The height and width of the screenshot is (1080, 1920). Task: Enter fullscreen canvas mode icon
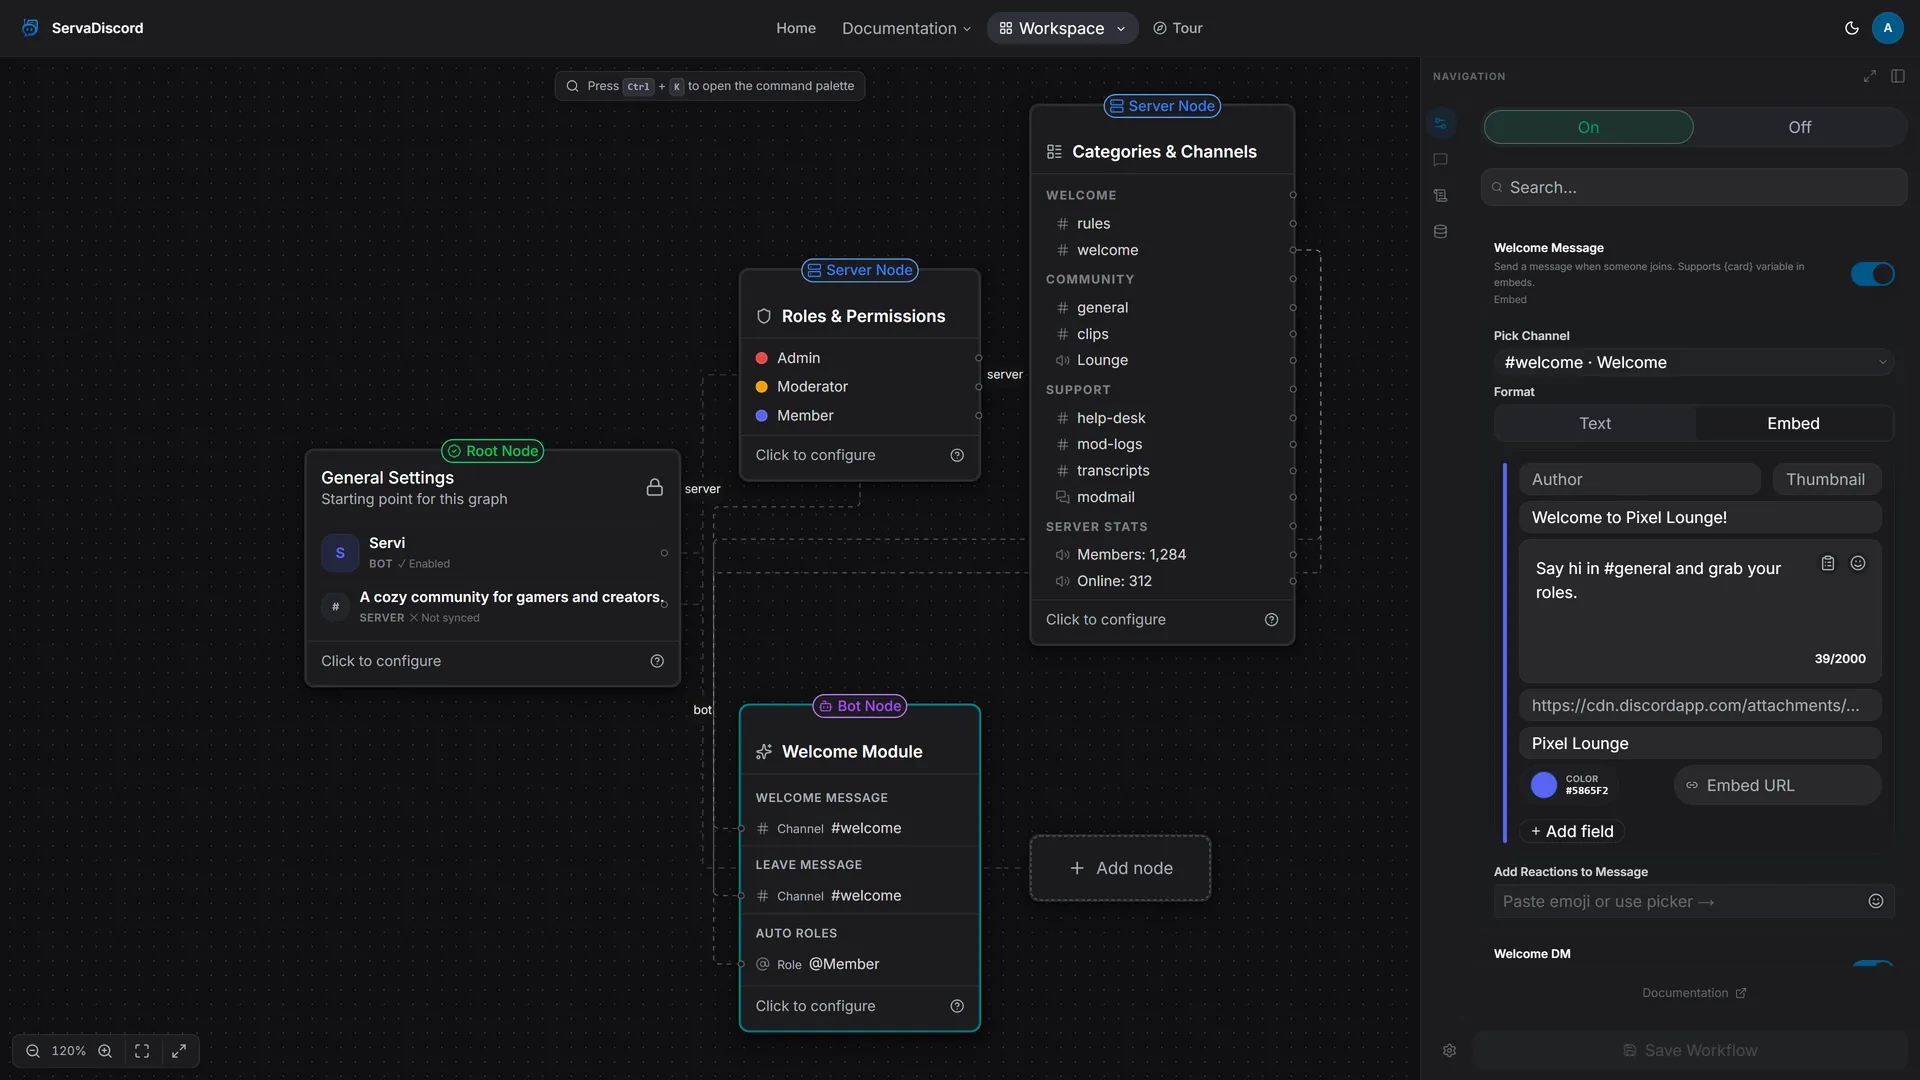coord(179,1051)
